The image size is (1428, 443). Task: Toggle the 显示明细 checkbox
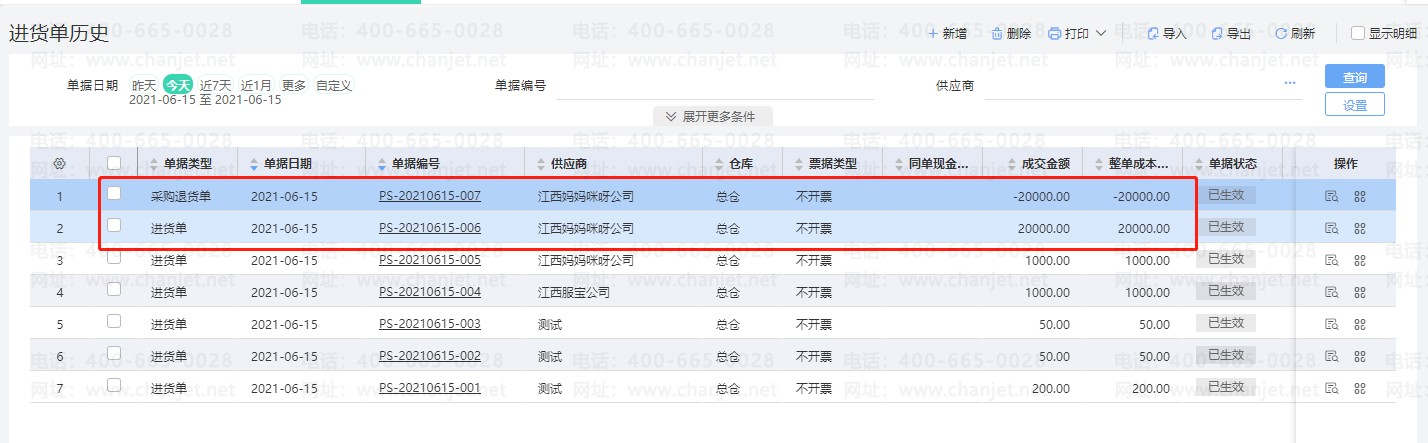pyautogui.click(x=1358, y=33)
